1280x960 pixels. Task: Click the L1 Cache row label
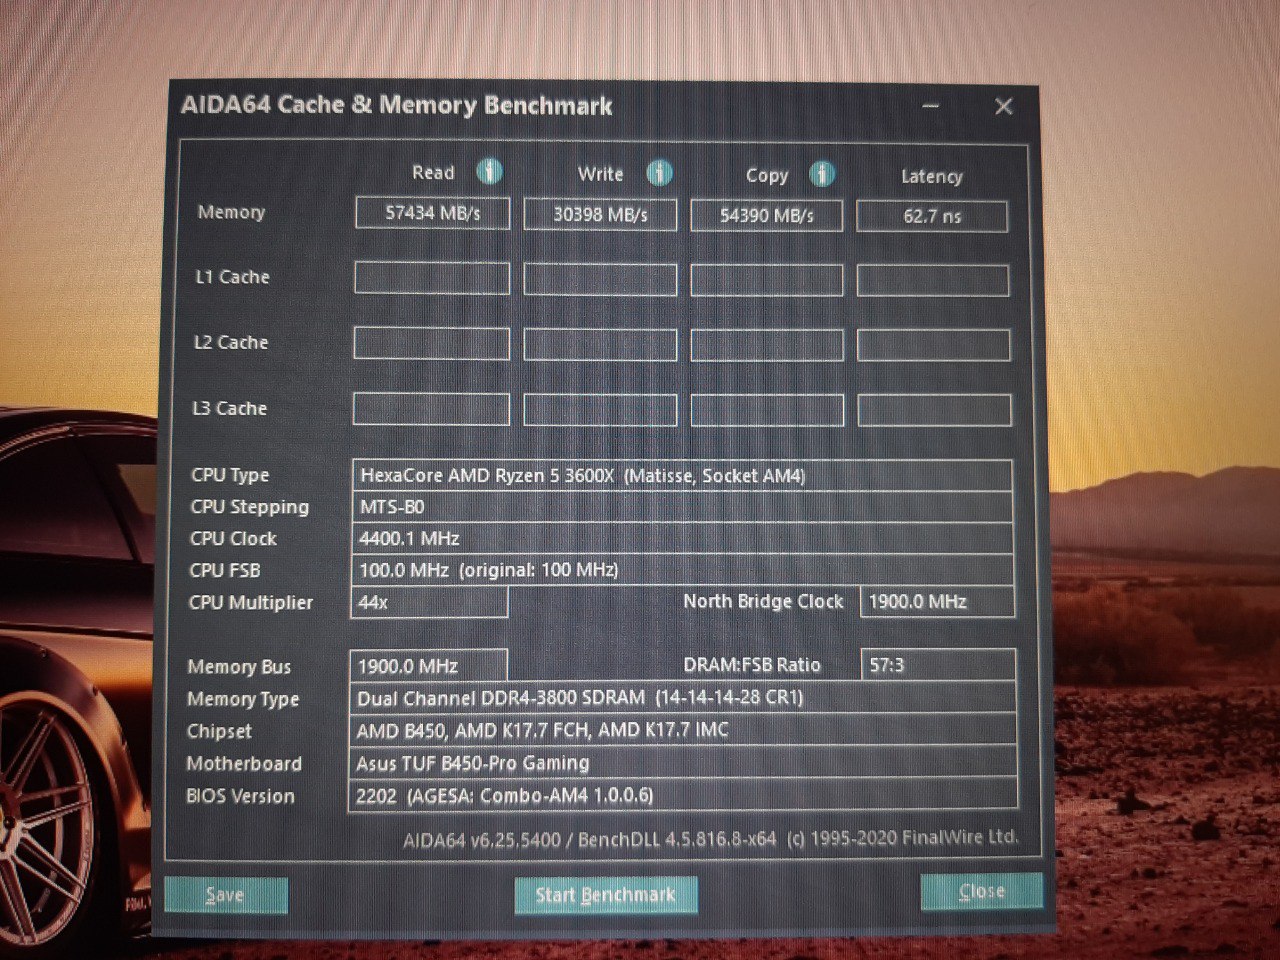pos(232,277)
